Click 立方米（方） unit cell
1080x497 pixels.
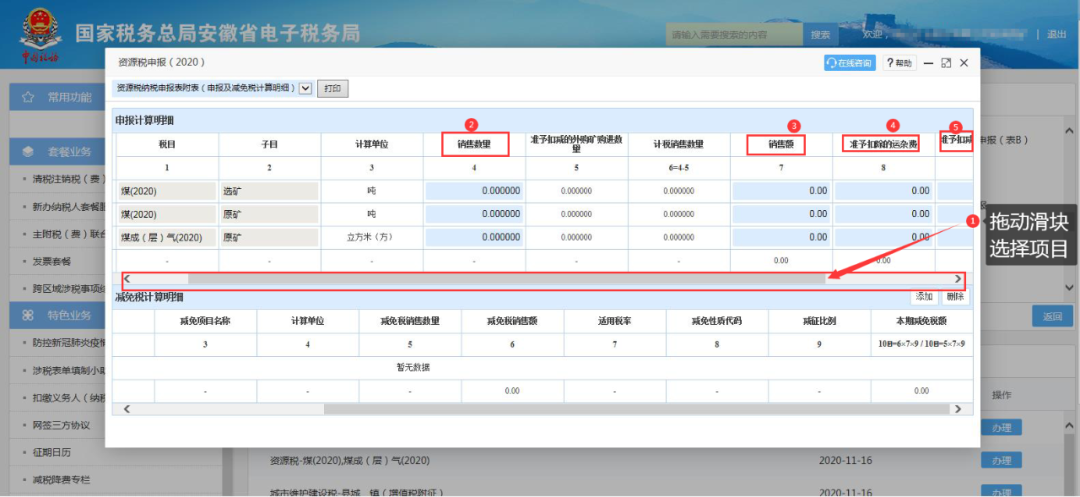click(371, 237)
